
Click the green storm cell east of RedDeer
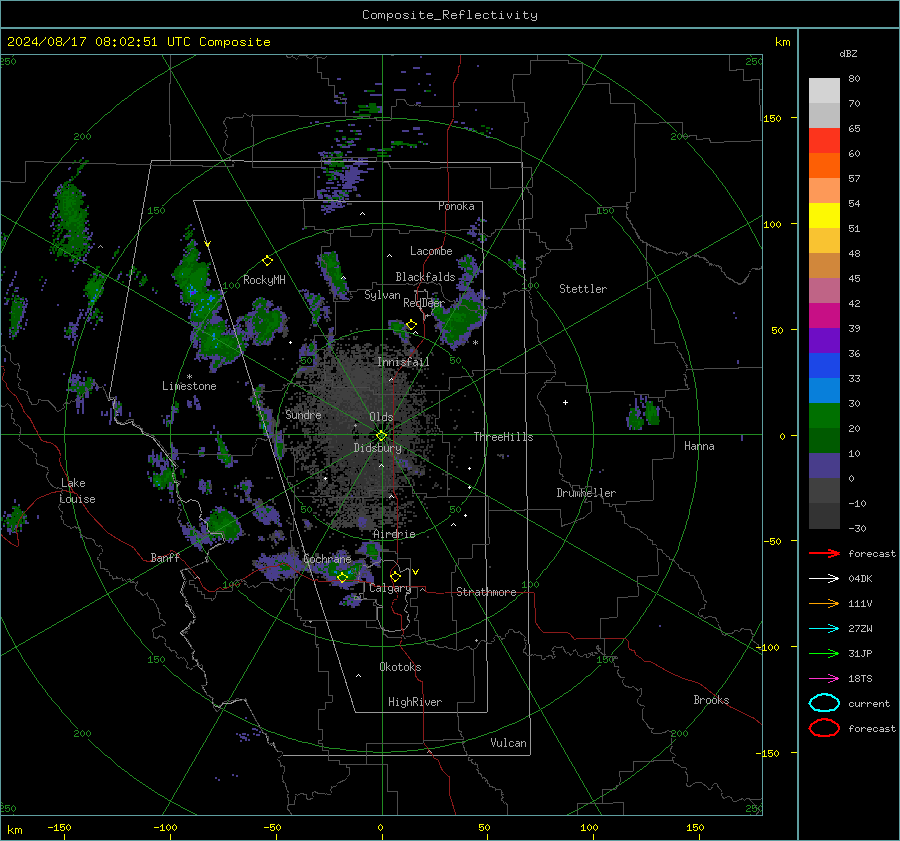pos(461,322)
